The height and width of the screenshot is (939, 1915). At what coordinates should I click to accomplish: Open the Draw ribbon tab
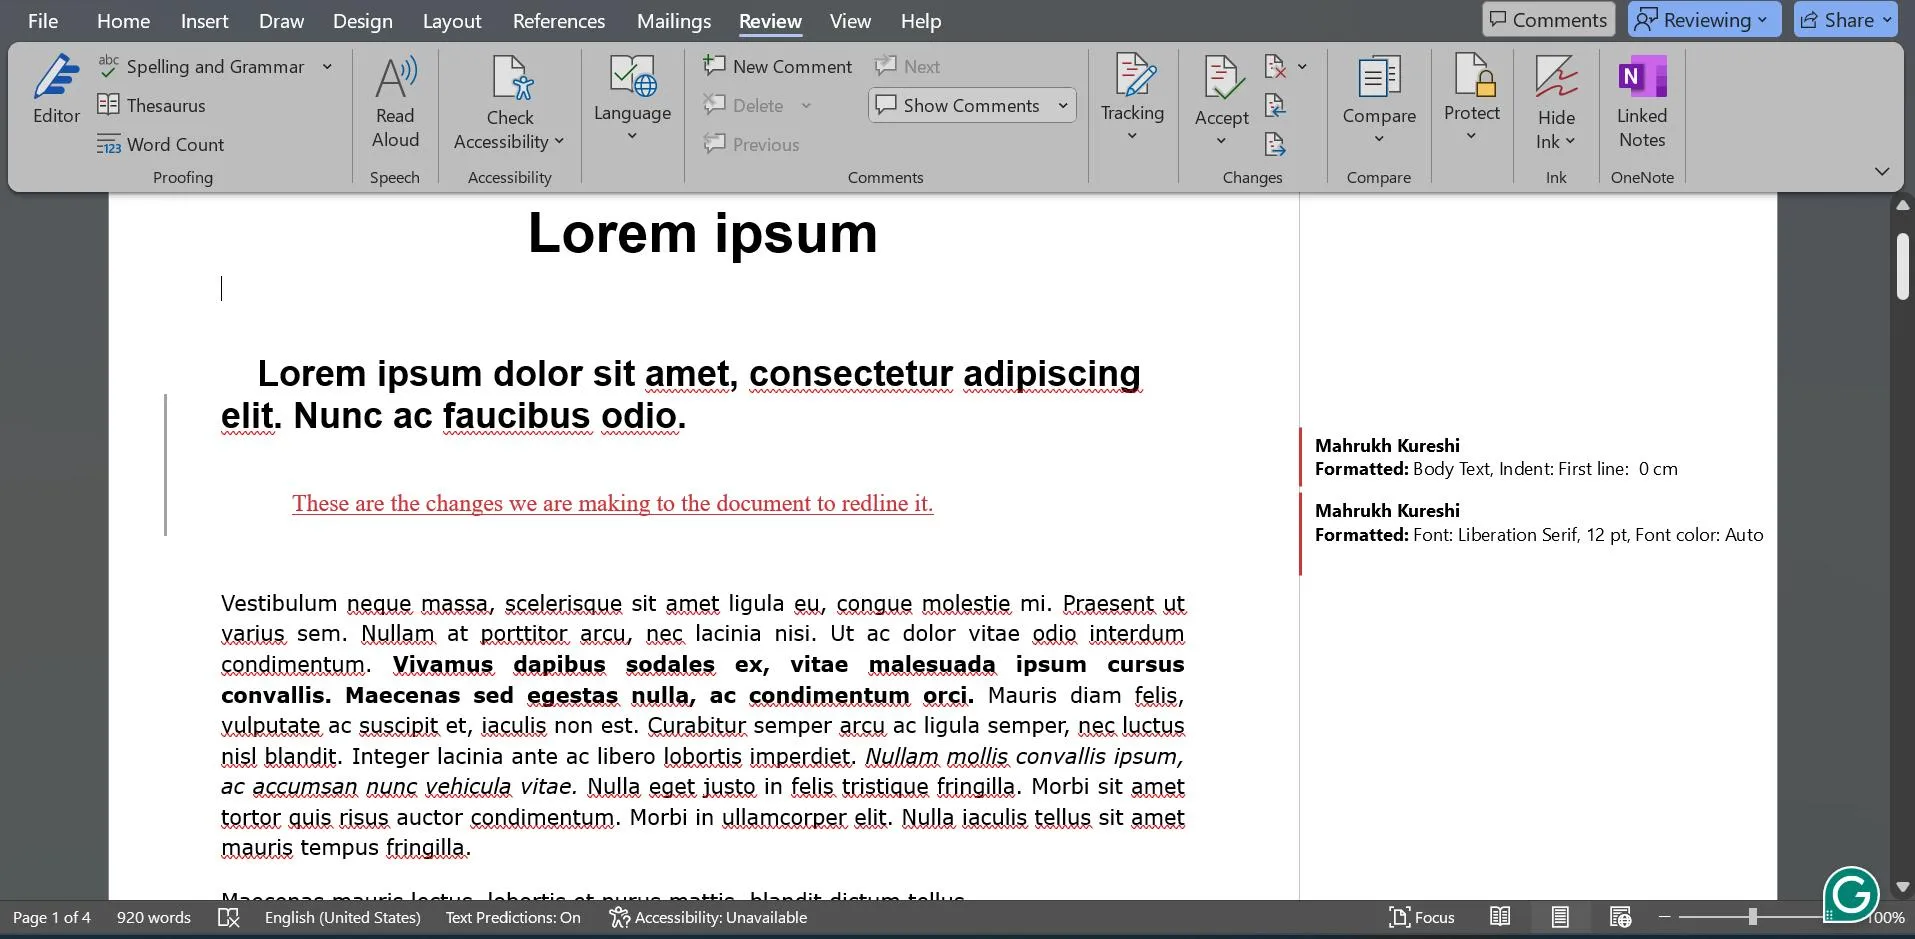pyautogui.click(x=281, y=20)
